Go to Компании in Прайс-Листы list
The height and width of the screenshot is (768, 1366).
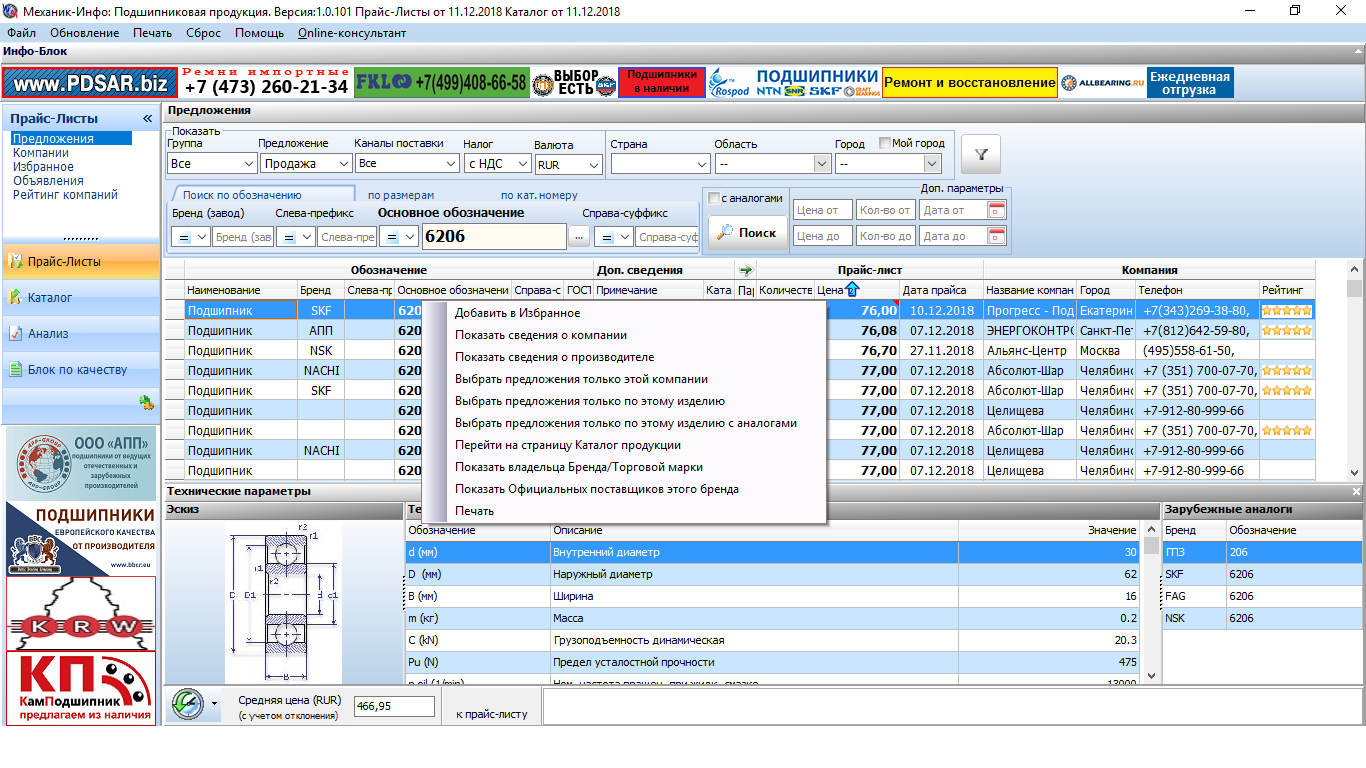[41, 153]
